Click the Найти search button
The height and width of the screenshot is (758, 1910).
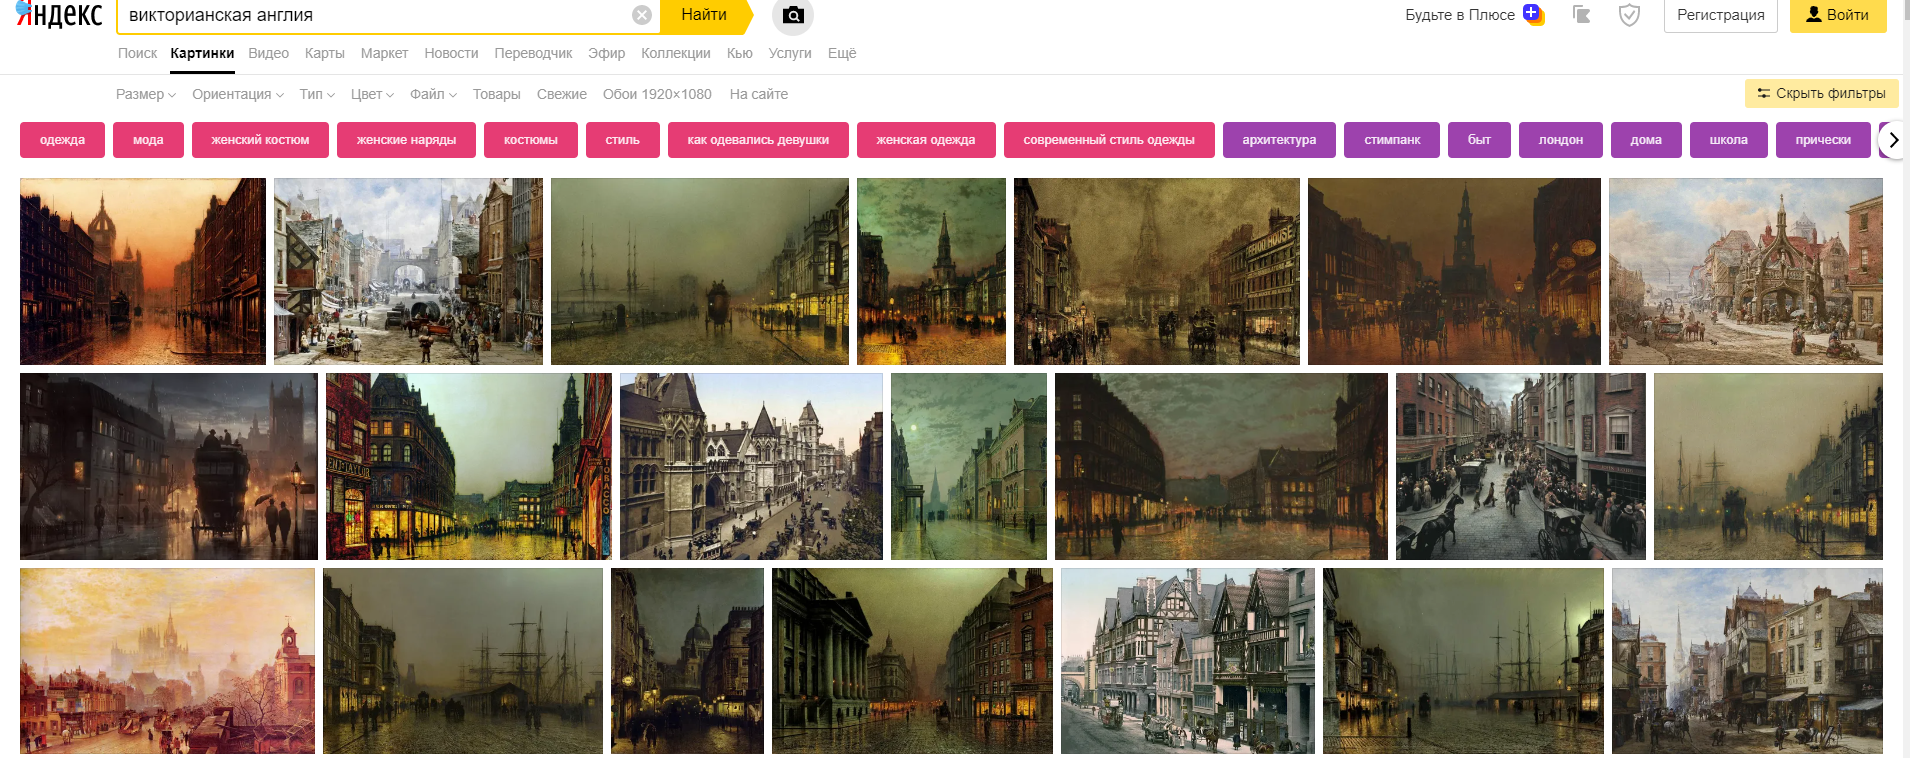pyautogui.click(x=705, y=15)
